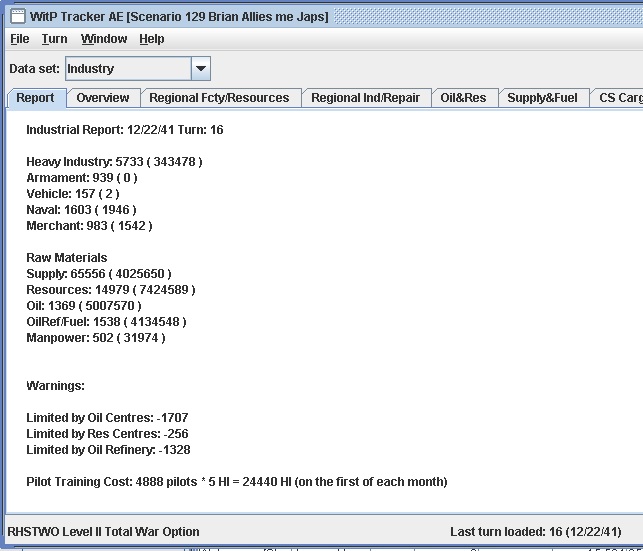The height and width of the screenshot is (551, 643).
Task: Open the Window menu
Action: point(104,39)
